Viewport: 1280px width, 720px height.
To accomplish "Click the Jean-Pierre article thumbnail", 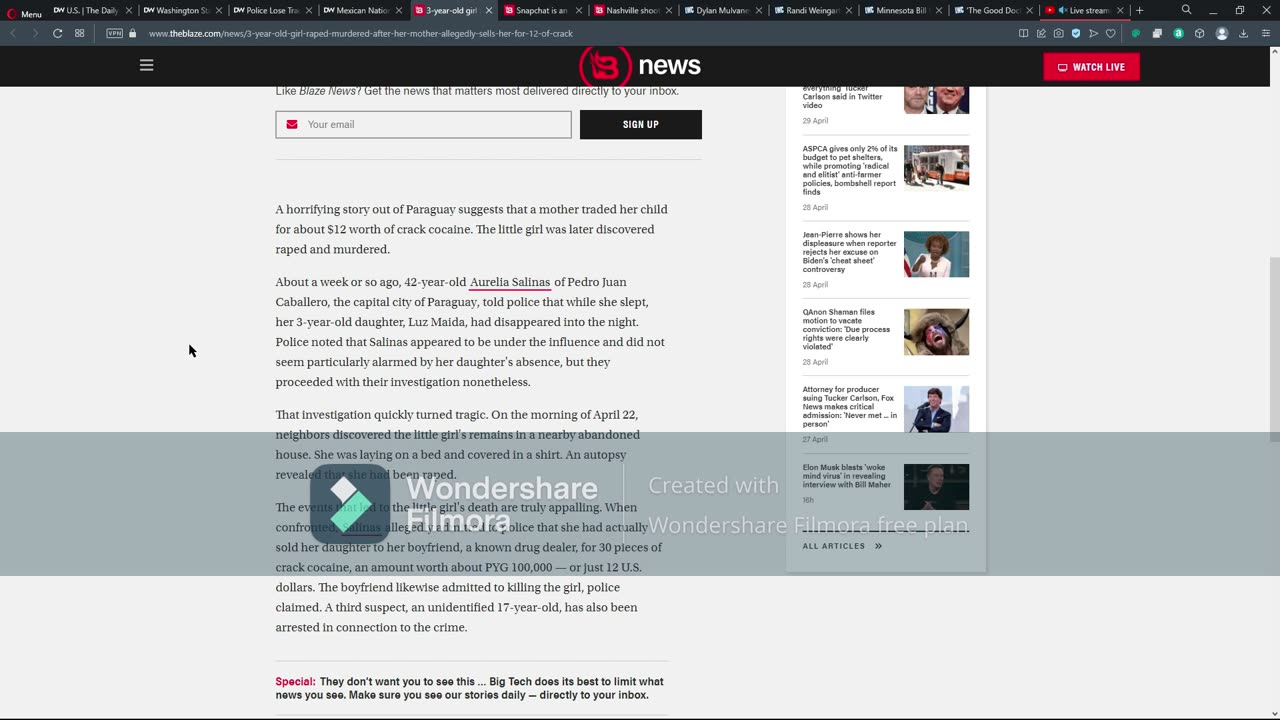I will 936,254.
